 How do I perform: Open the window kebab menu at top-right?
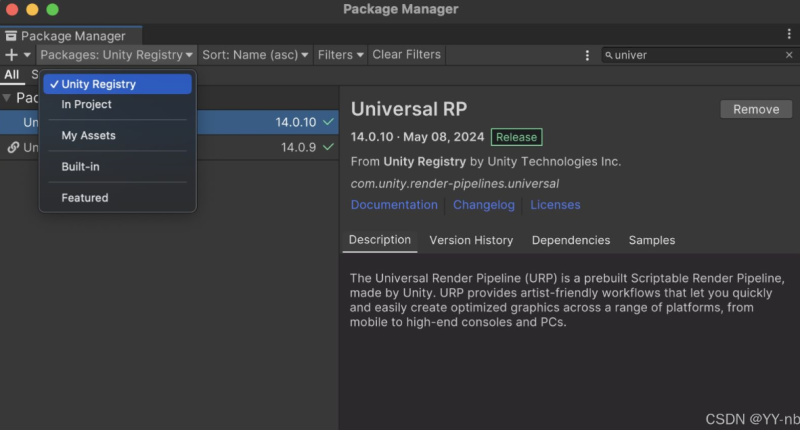point(788,35)
